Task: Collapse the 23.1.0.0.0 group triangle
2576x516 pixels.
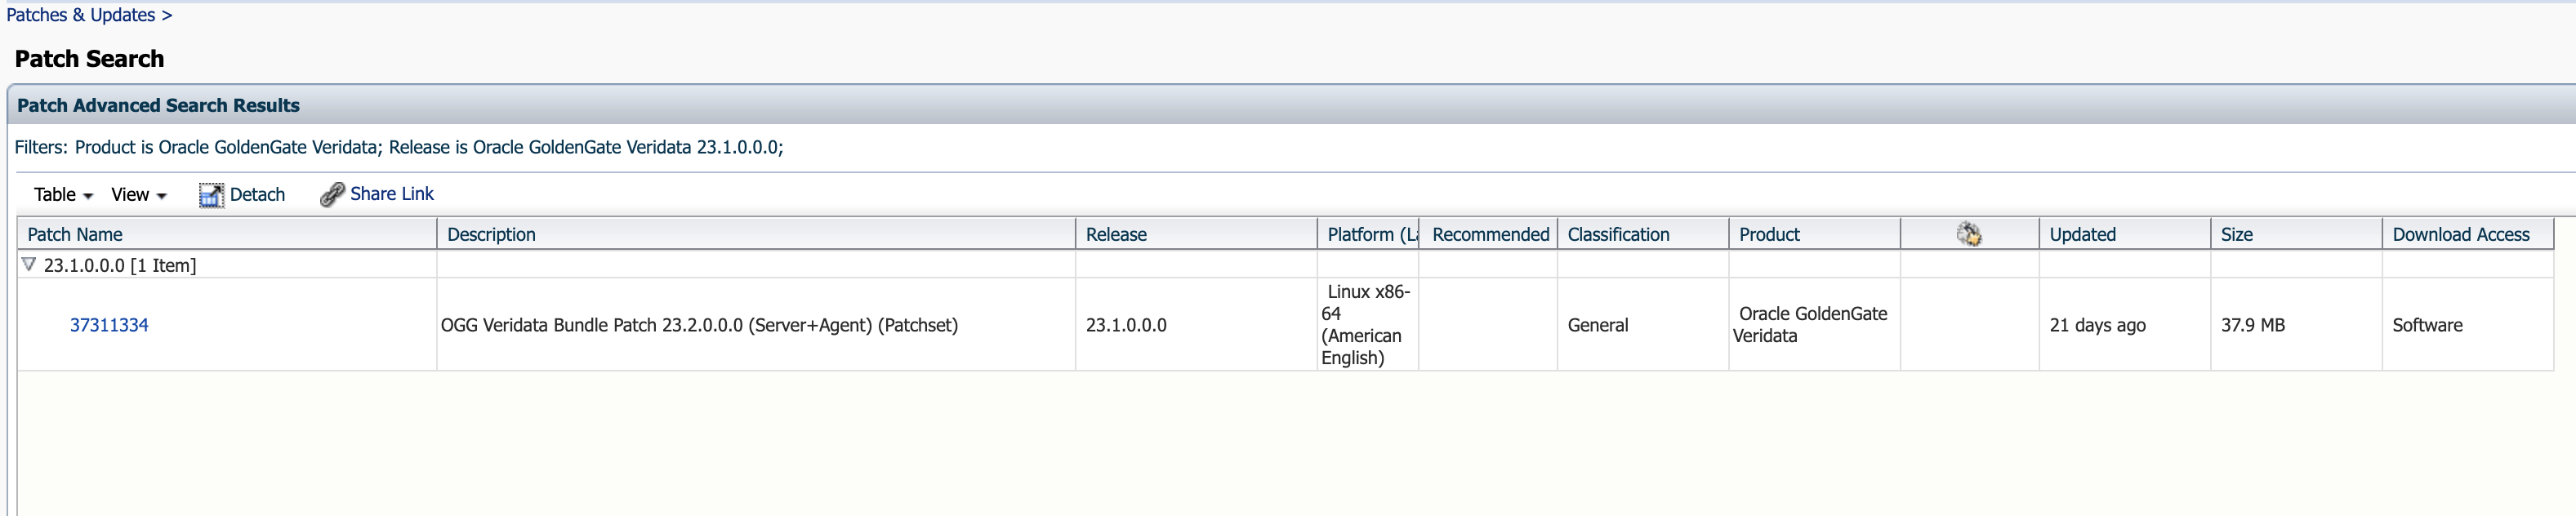Action: tap(29, 265)
